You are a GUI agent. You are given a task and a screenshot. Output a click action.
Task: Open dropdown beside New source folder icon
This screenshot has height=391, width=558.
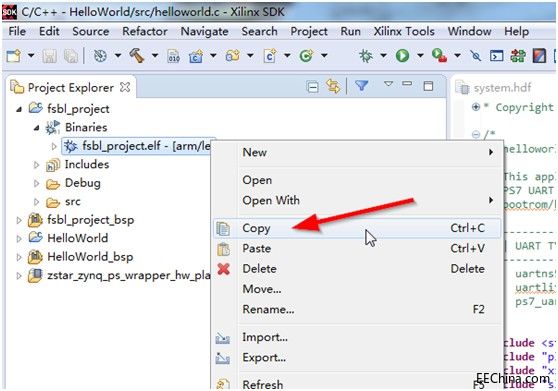pyautogui.click(x=250, y=56)
